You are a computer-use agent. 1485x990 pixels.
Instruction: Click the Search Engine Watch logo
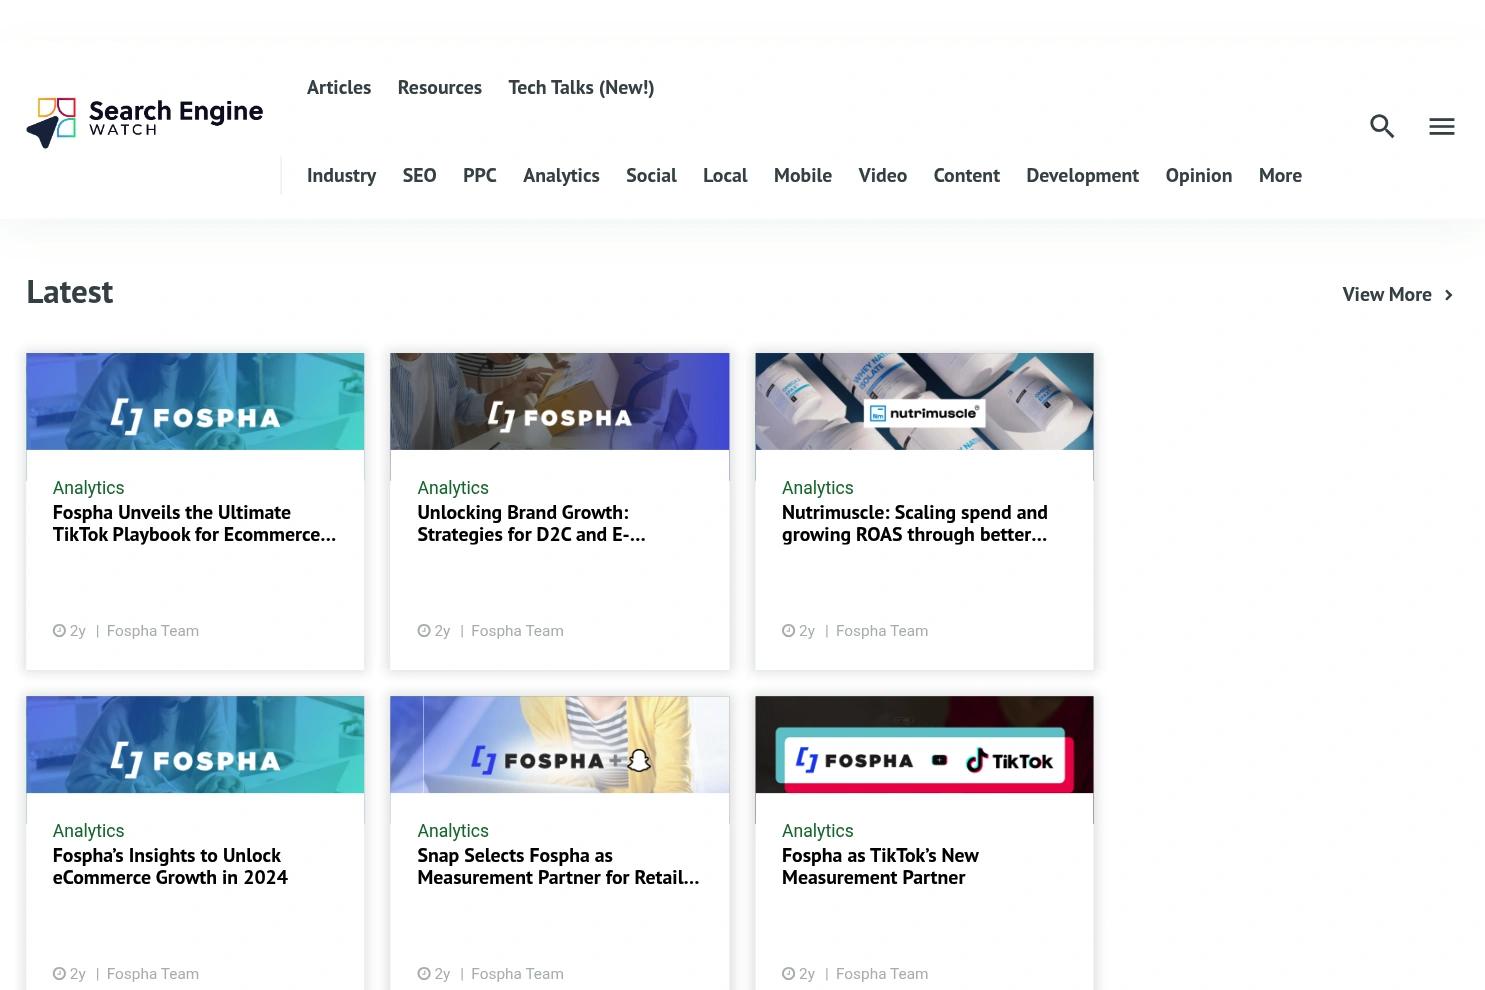145,123
